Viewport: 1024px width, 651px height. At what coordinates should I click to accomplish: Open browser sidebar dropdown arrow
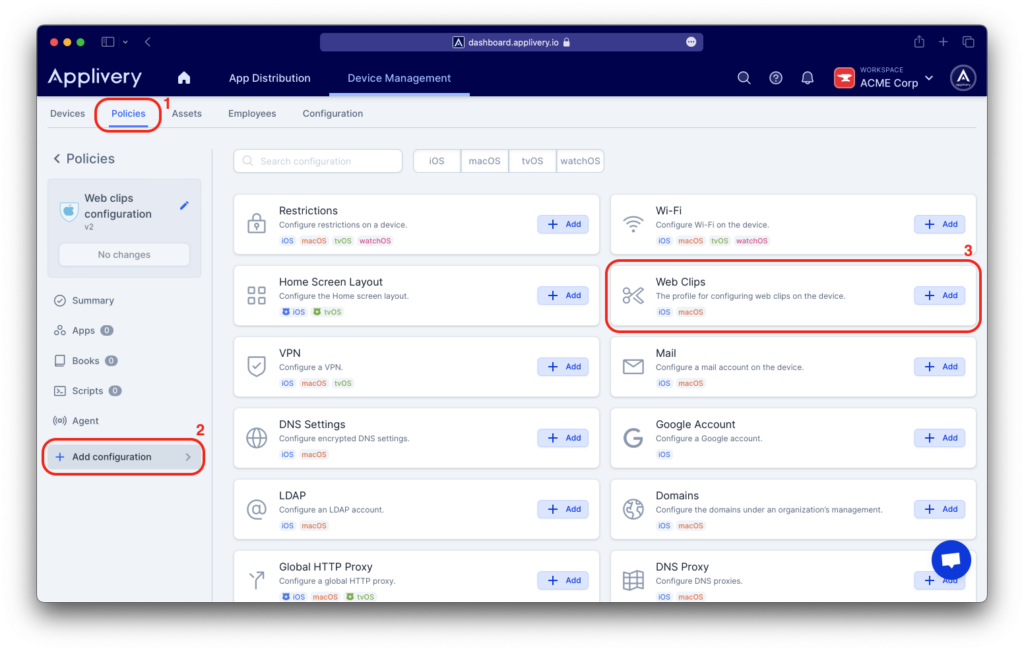click(125, 42)
